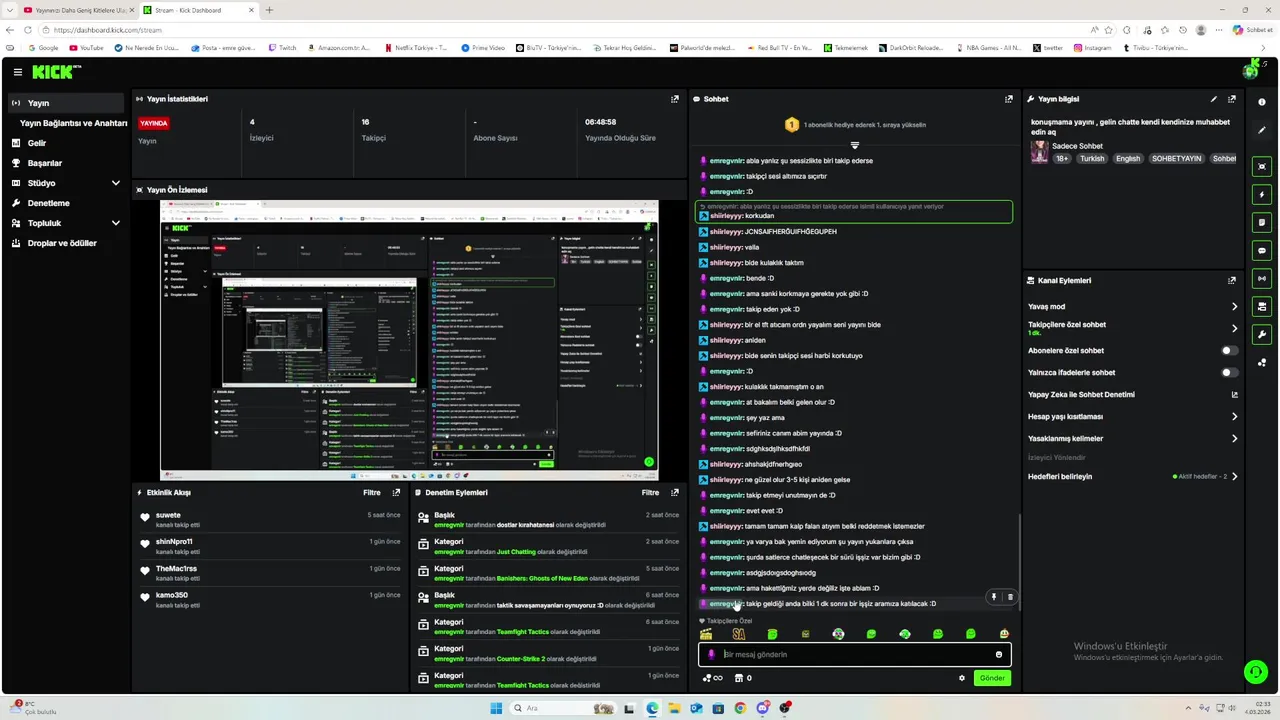Open the Windows Start button

(496, 708)
